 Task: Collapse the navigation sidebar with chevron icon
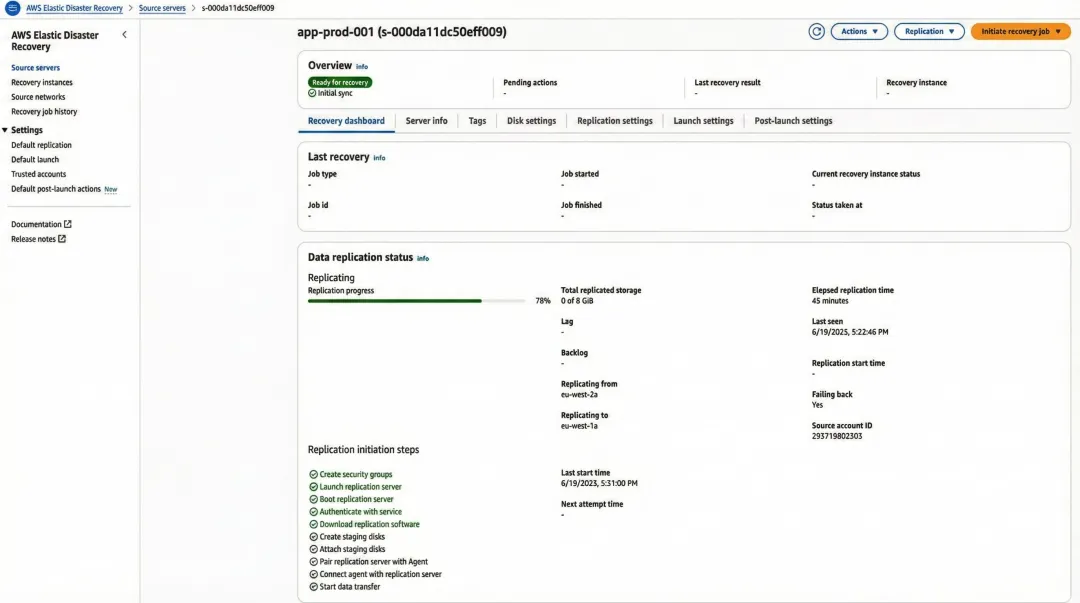click(124, 34)
